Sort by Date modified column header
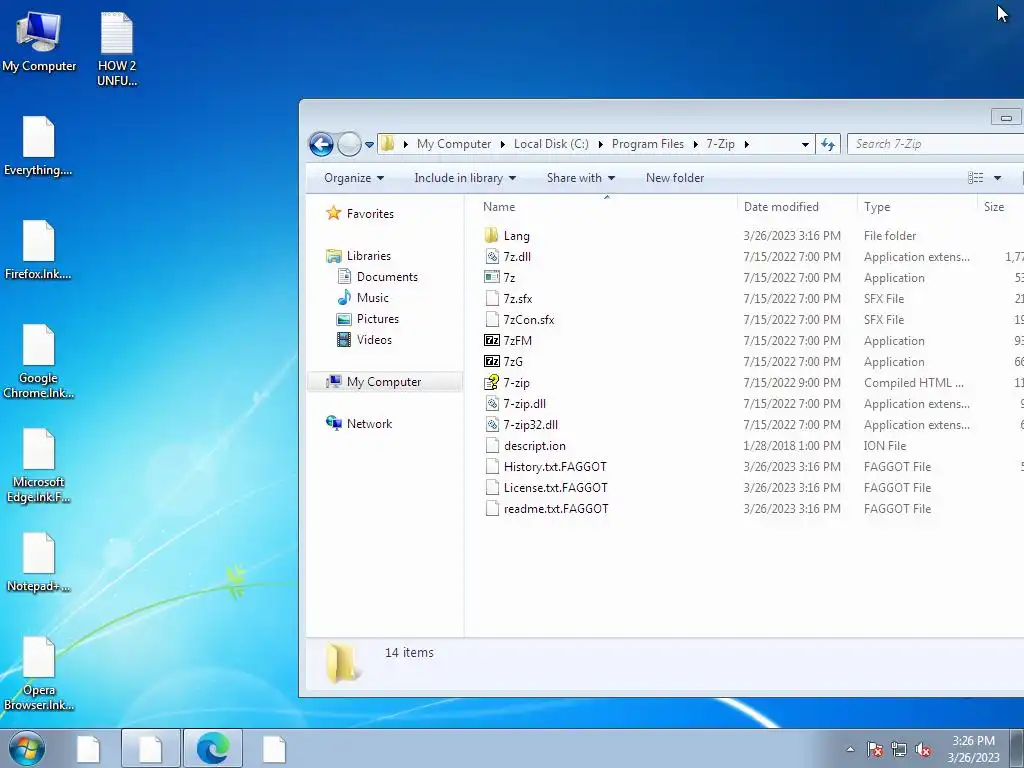1024x768 pixels. click(781, 206)
